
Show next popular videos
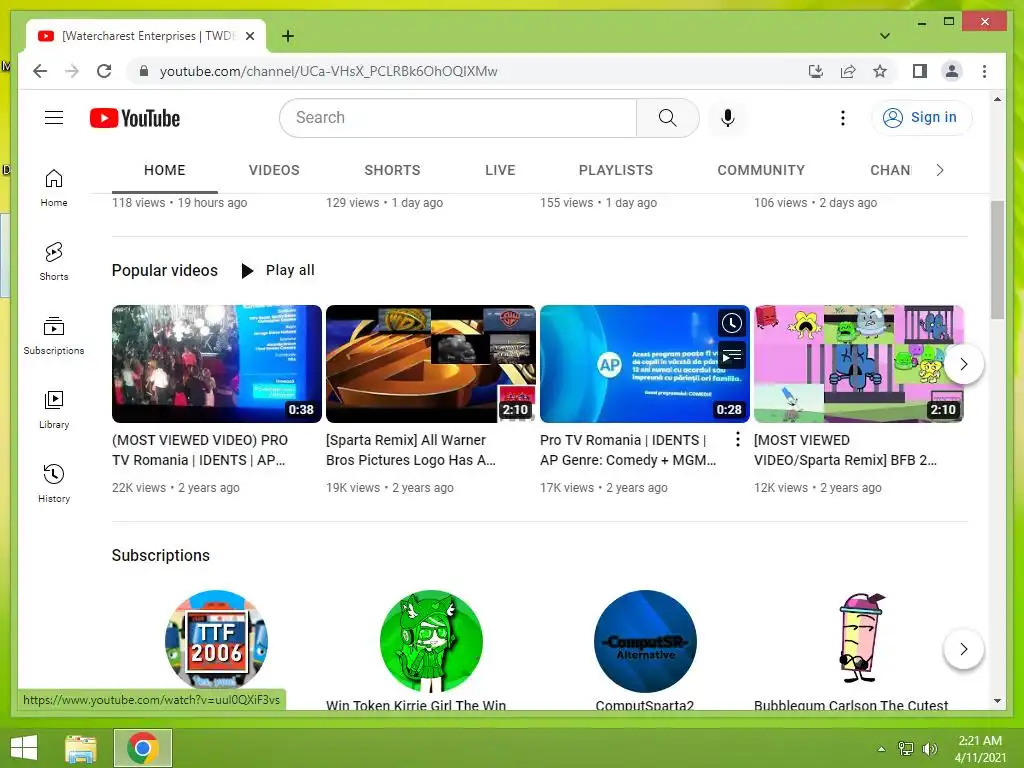(963, 364)
